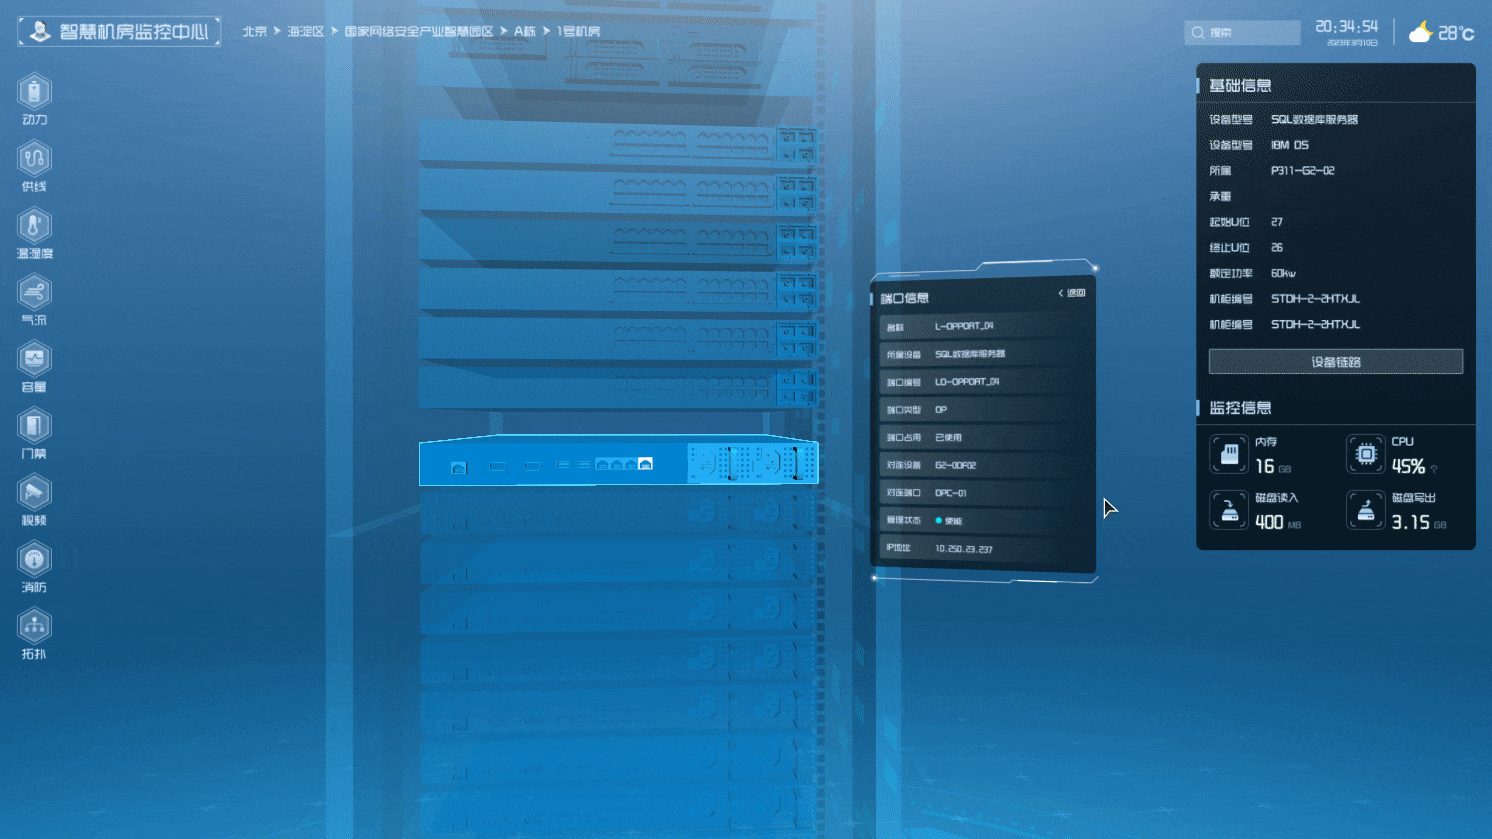Click the 监控信息 section heading
This screenshot has height=839, width=1492.
pyautogui.click(x=1240, y=408)
